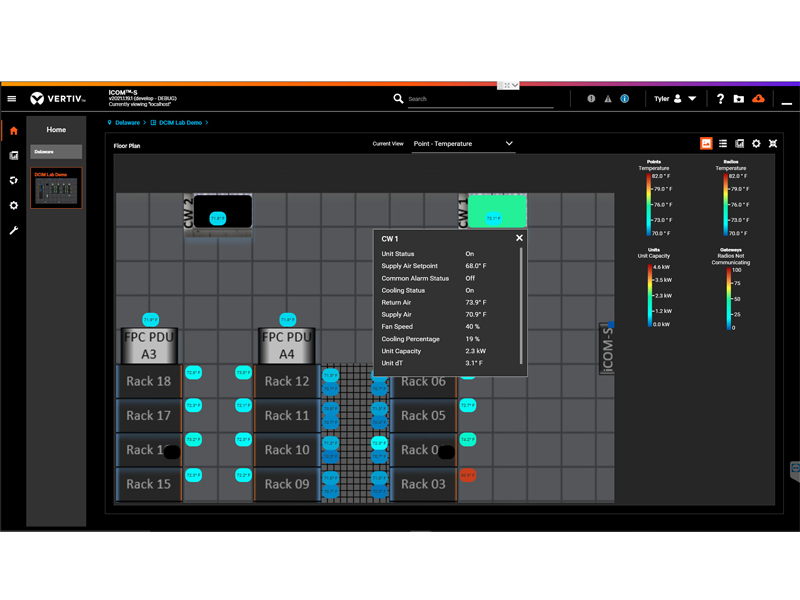
Task: Expand the Delaware breadcrumb link
Action: (x=126, y=122)
